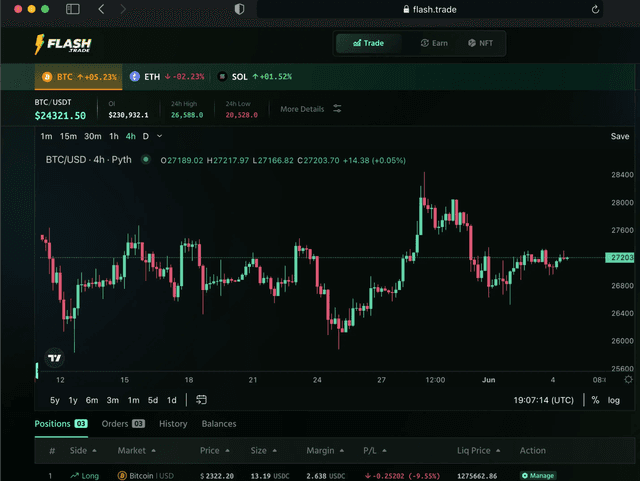Open chart axis settings gear icon
This screenshot has width=640, height=481.
coord(628,380)
